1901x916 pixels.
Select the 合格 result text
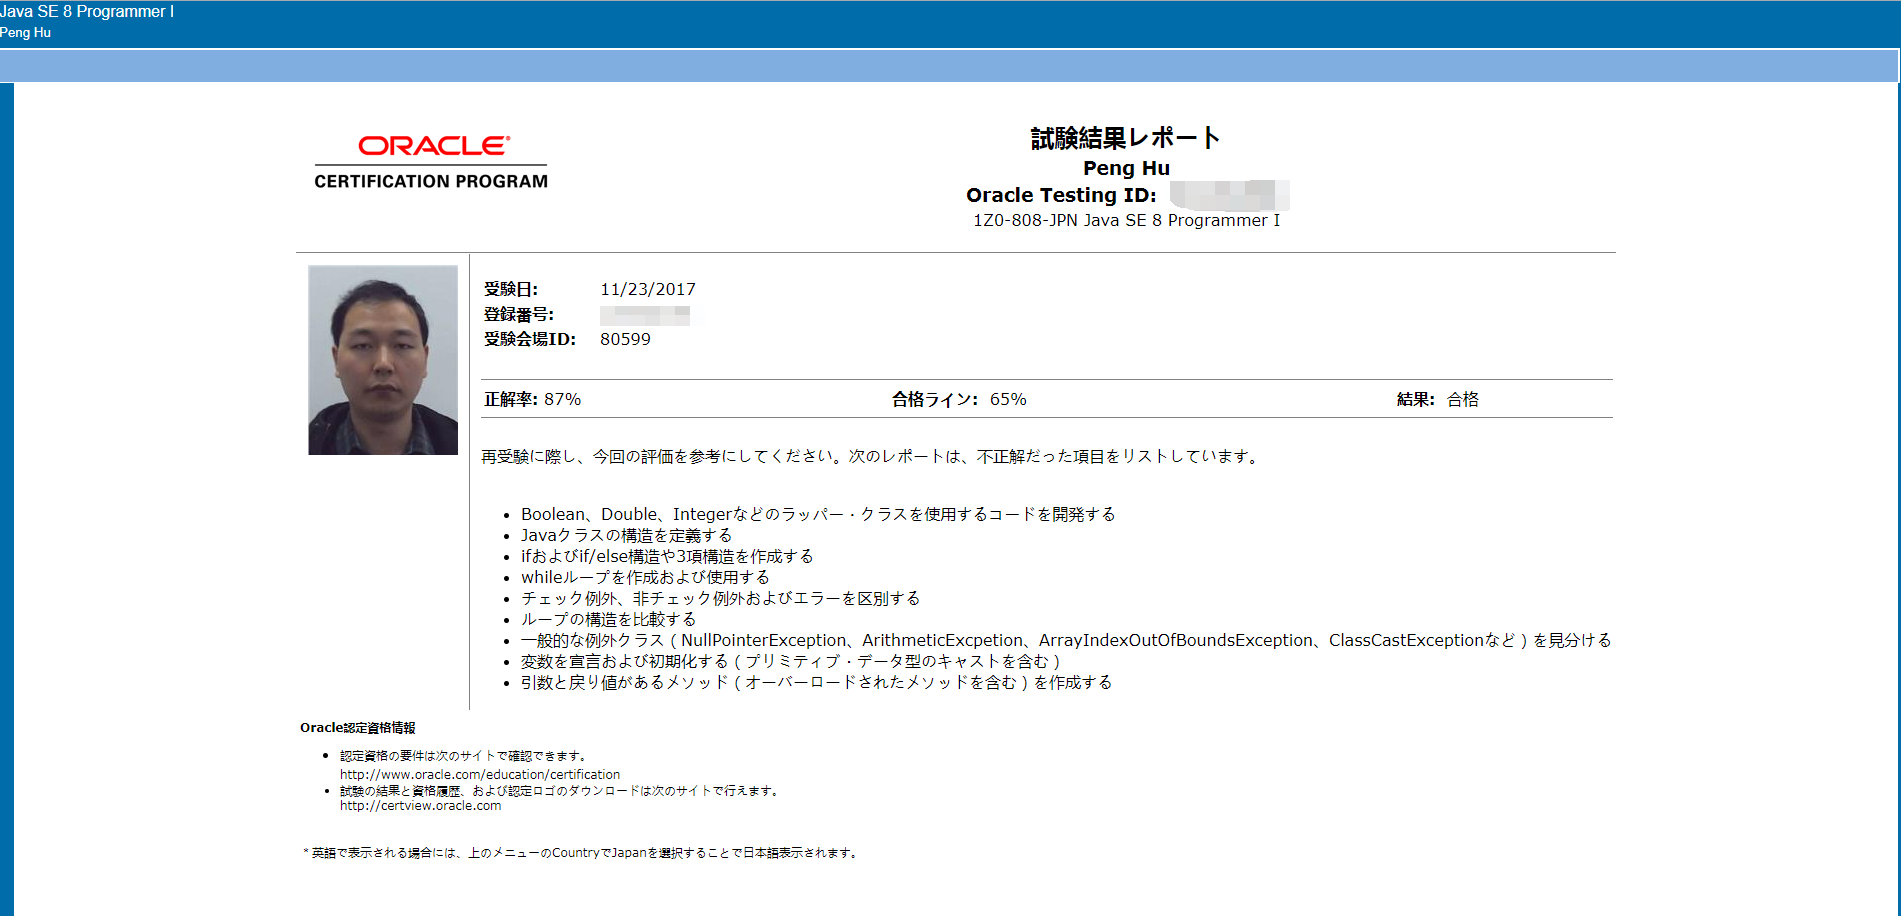point(1462,398)
